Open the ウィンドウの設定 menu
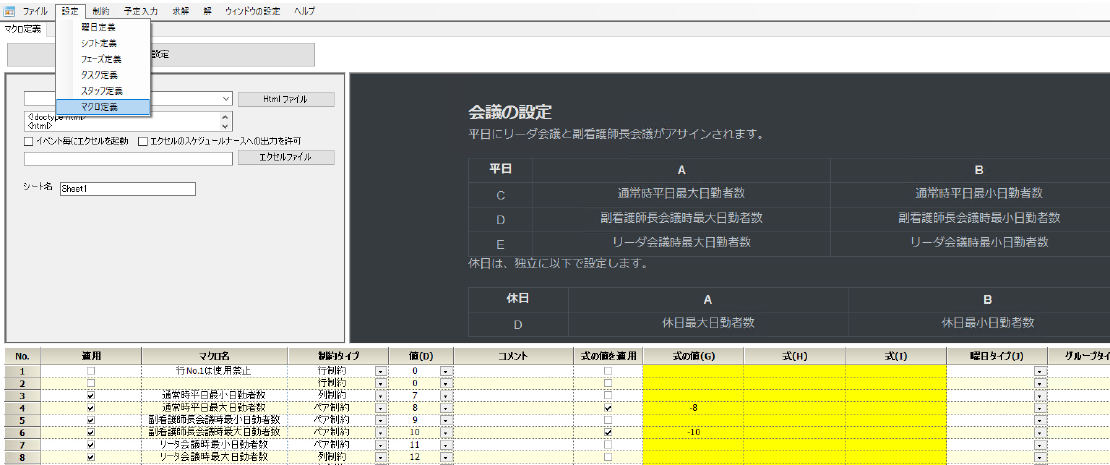 pos(252,11)
